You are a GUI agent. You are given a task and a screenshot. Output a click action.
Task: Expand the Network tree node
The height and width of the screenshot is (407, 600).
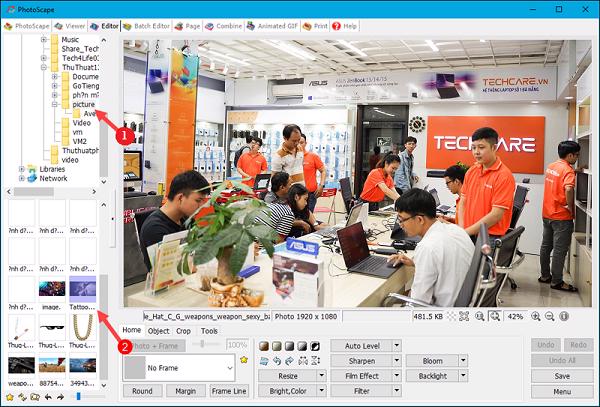[x=22, y=178]
